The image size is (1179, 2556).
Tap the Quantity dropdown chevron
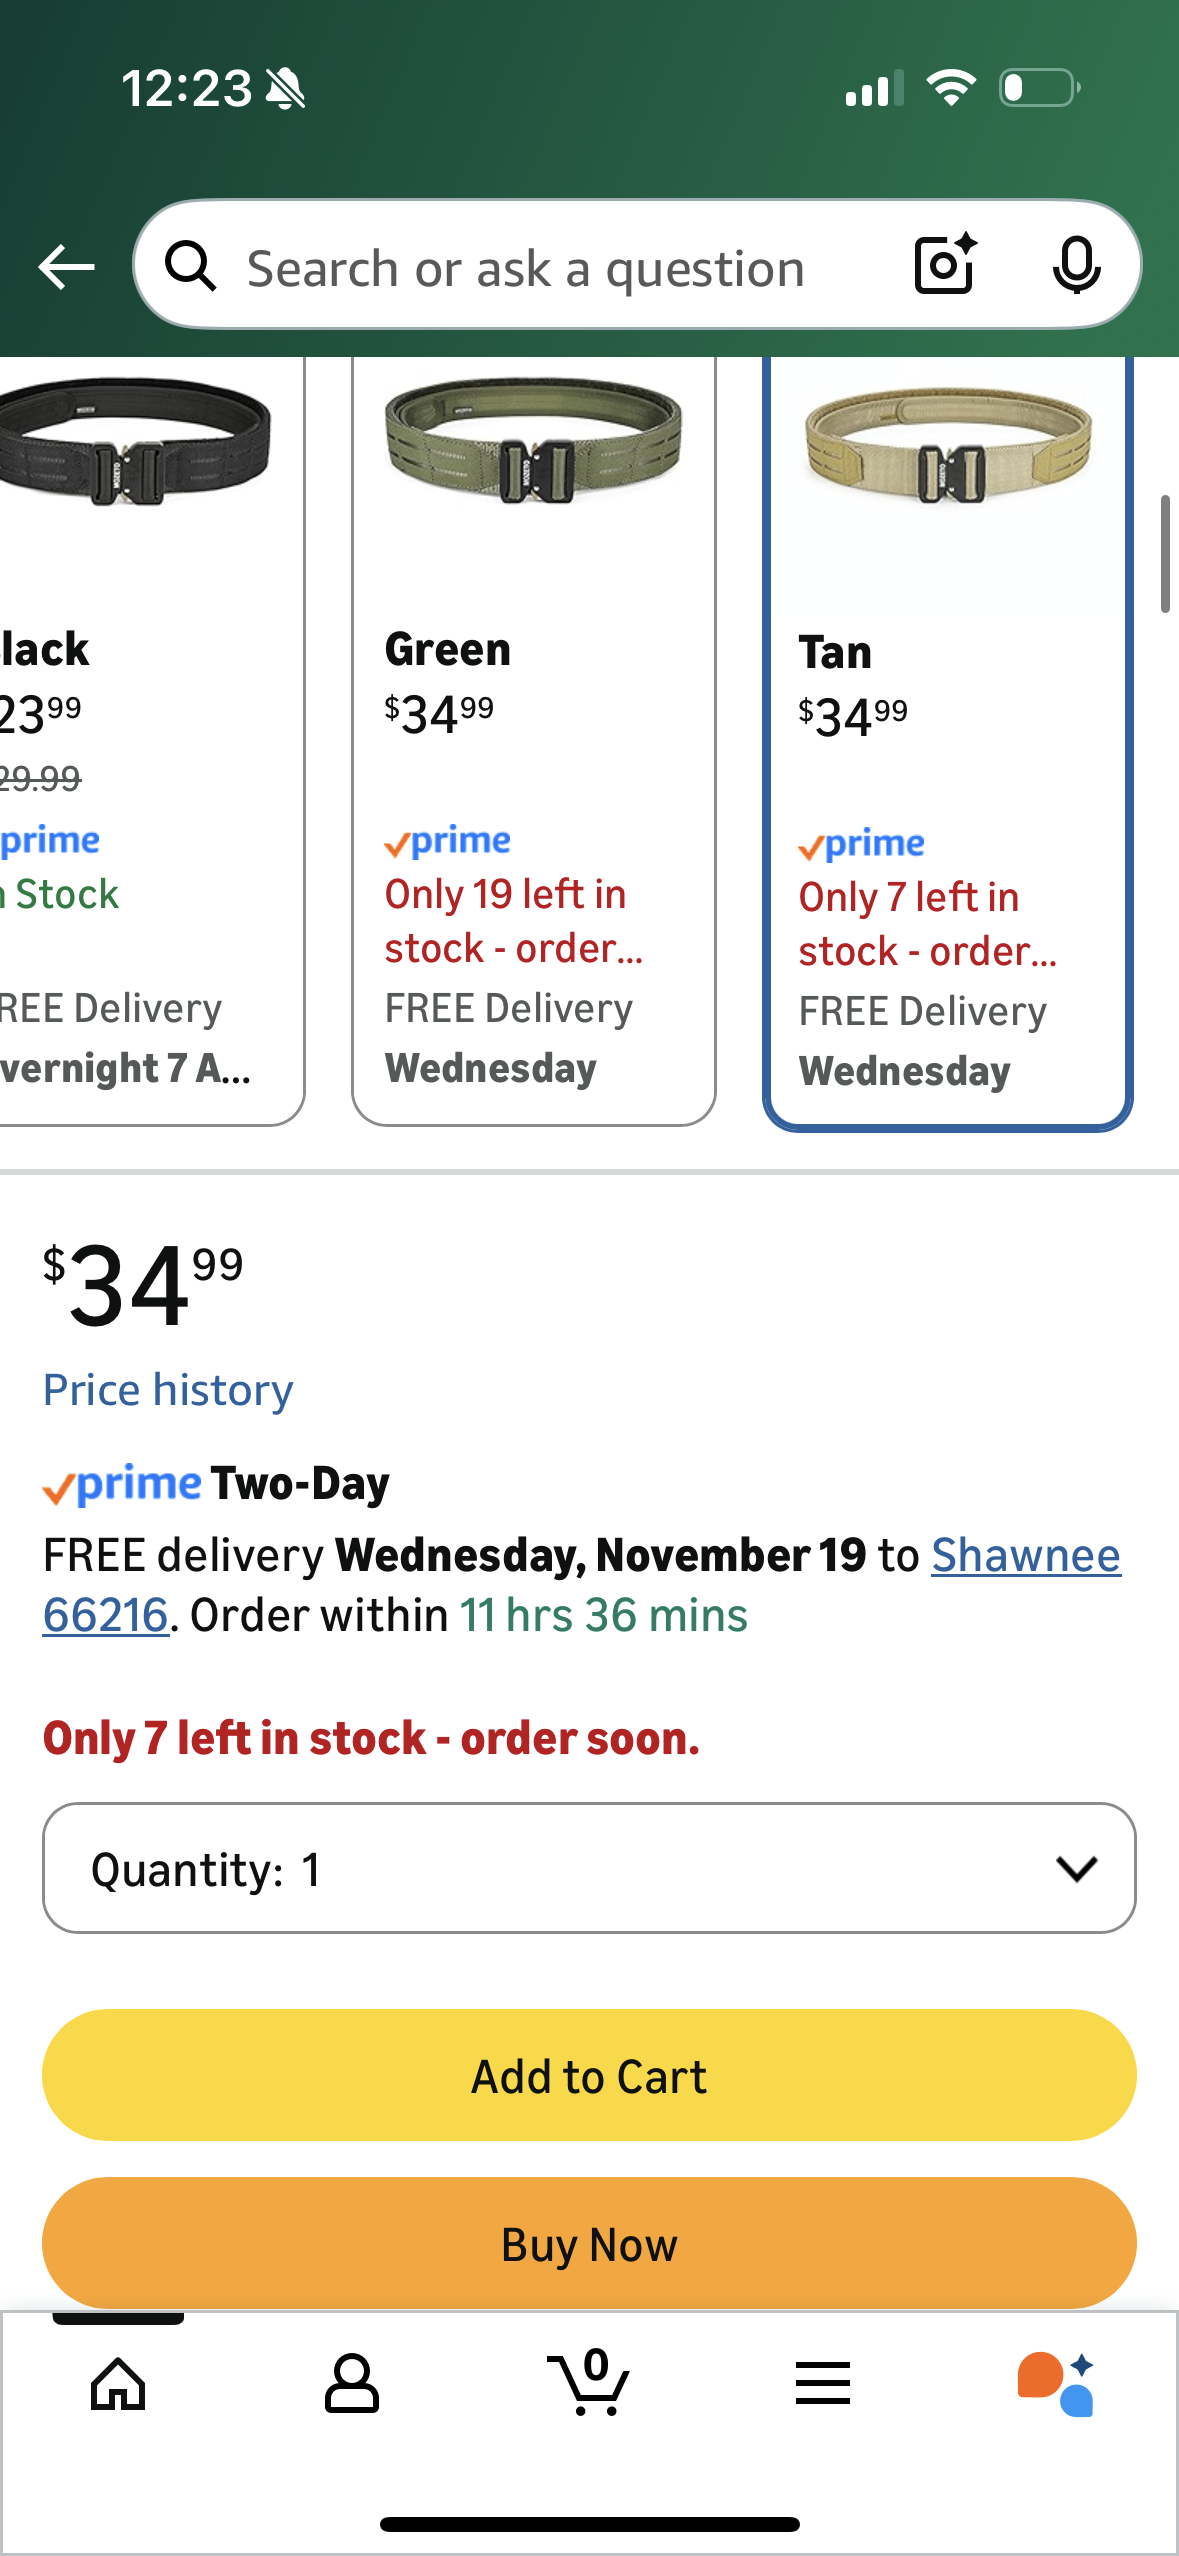pos(1076,1868)
